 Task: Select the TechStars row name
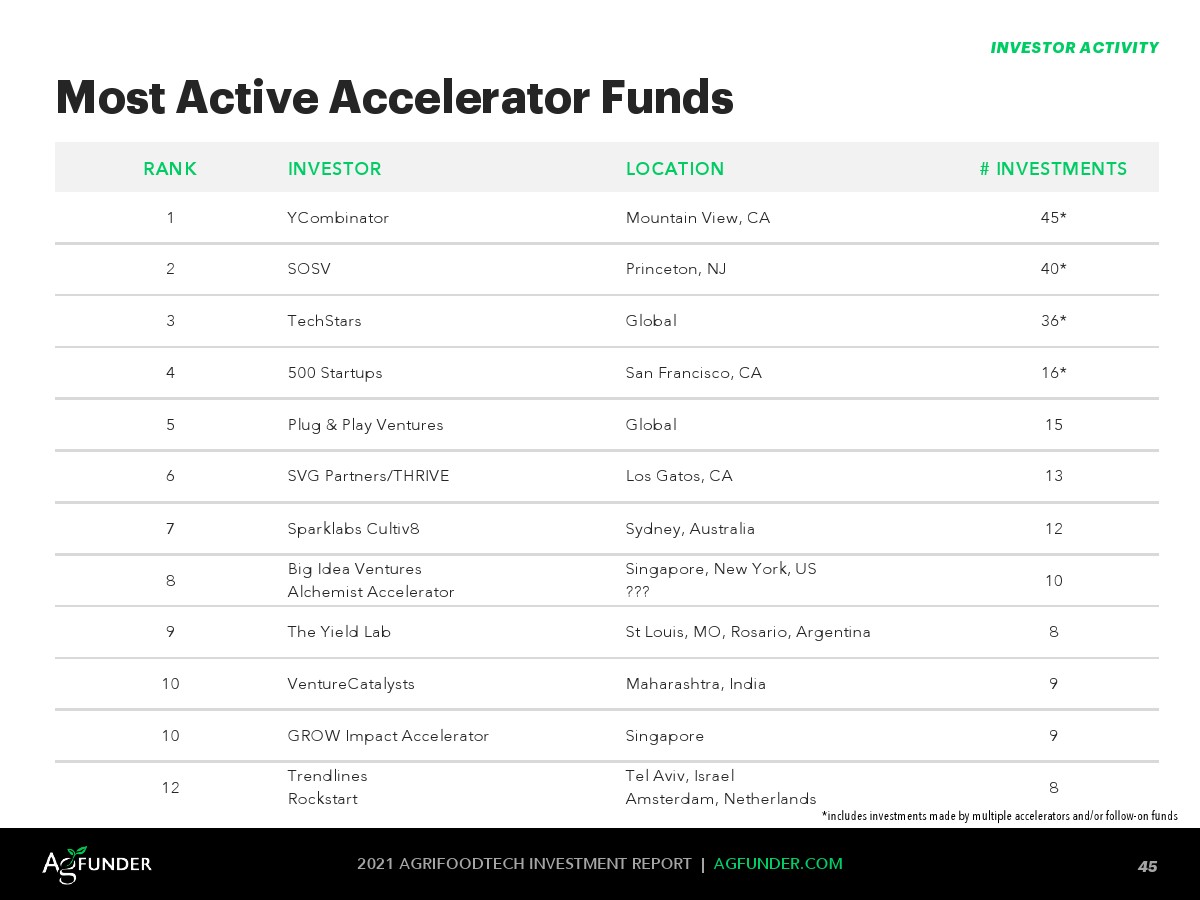[324, 321]
